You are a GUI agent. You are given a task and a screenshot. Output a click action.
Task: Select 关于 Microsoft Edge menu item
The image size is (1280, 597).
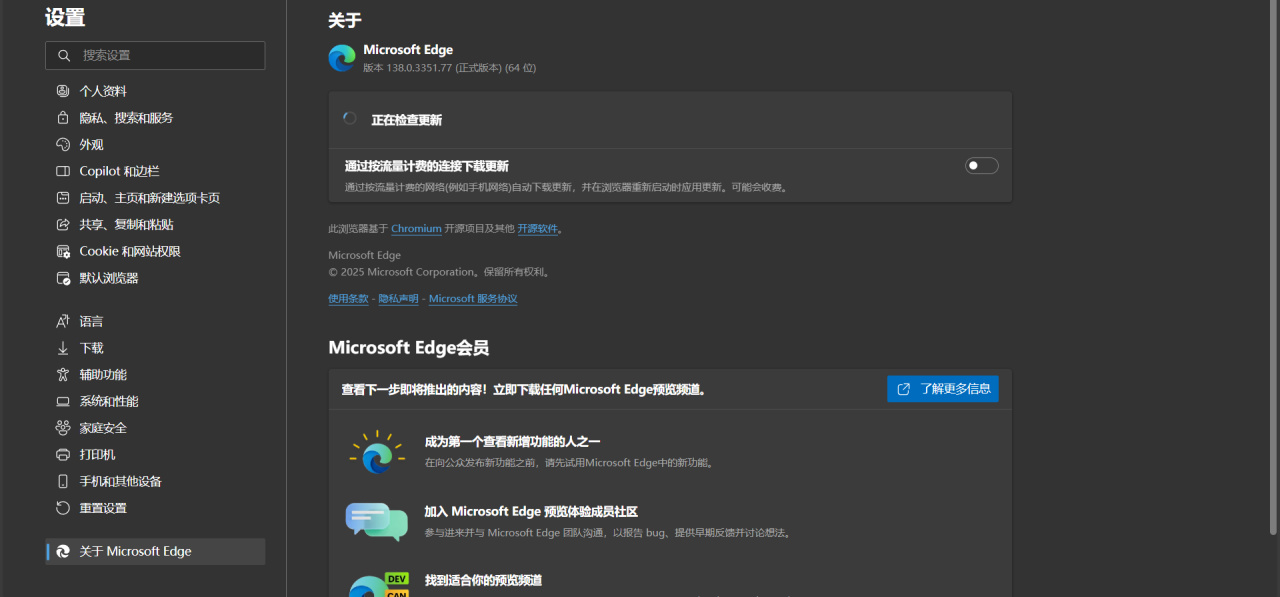point(155,551)
